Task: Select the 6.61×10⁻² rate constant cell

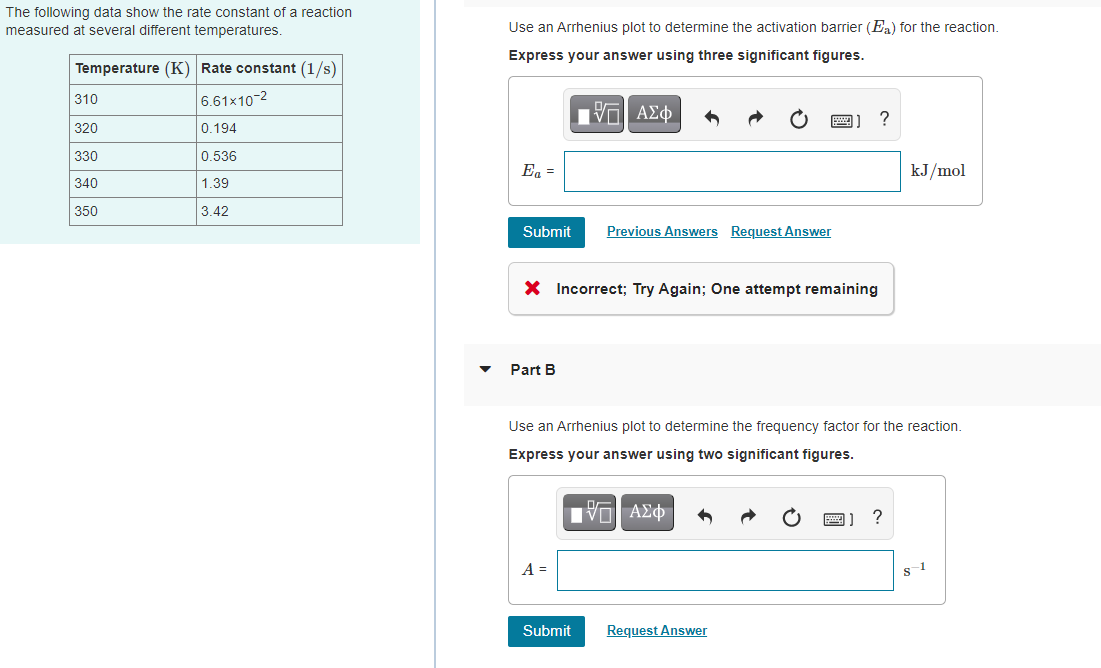Action: (x=270, y=100)
